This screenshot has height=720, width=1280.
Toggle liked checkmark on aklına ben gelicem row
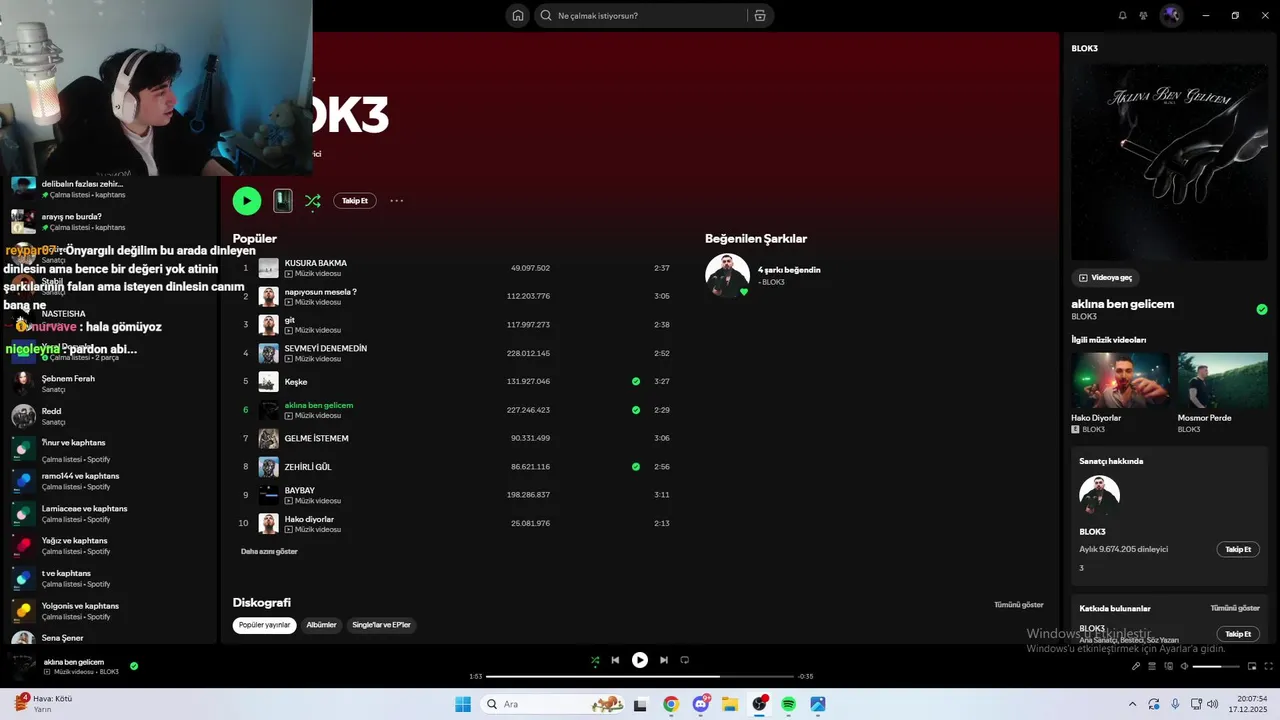[x=636, y=410]
